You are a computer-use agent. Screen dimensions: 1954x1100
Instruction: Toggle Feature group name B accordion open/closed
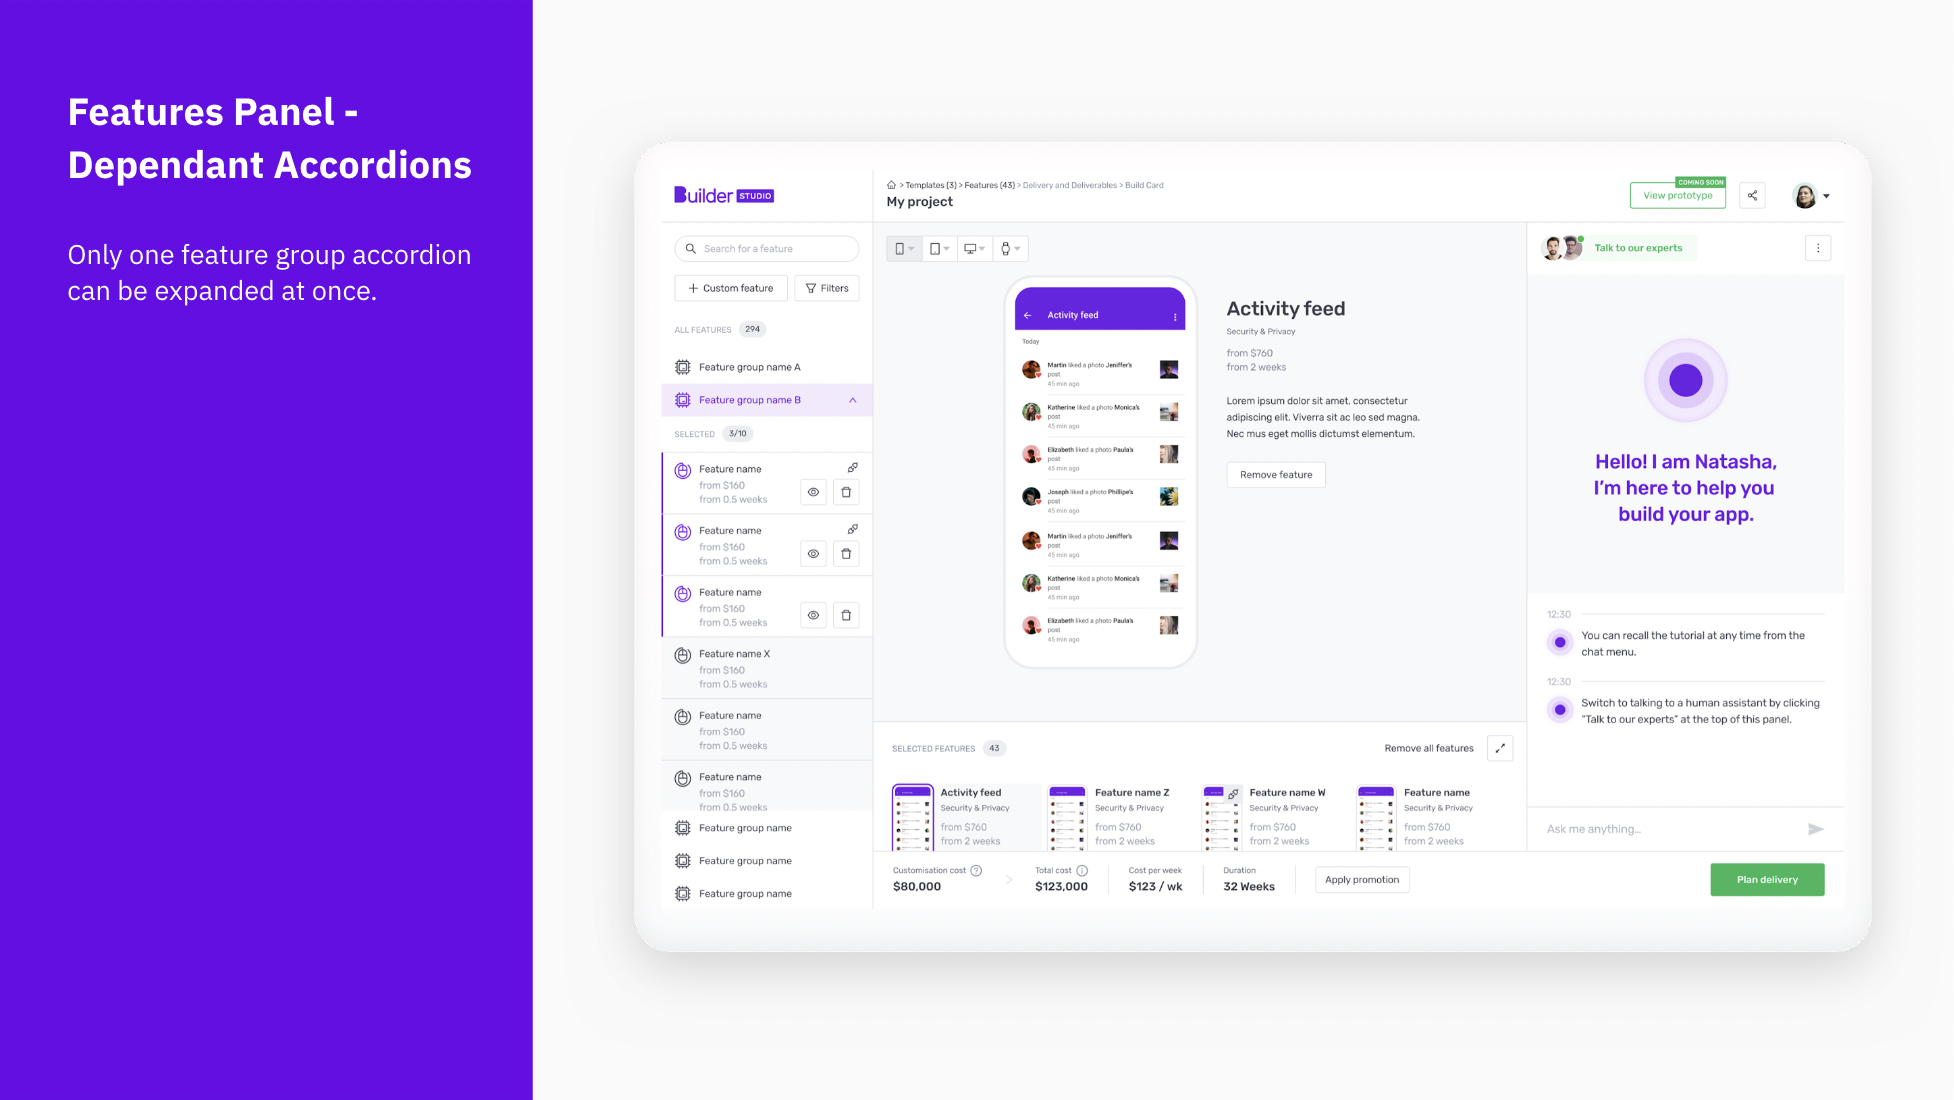(x=855, y=400)
